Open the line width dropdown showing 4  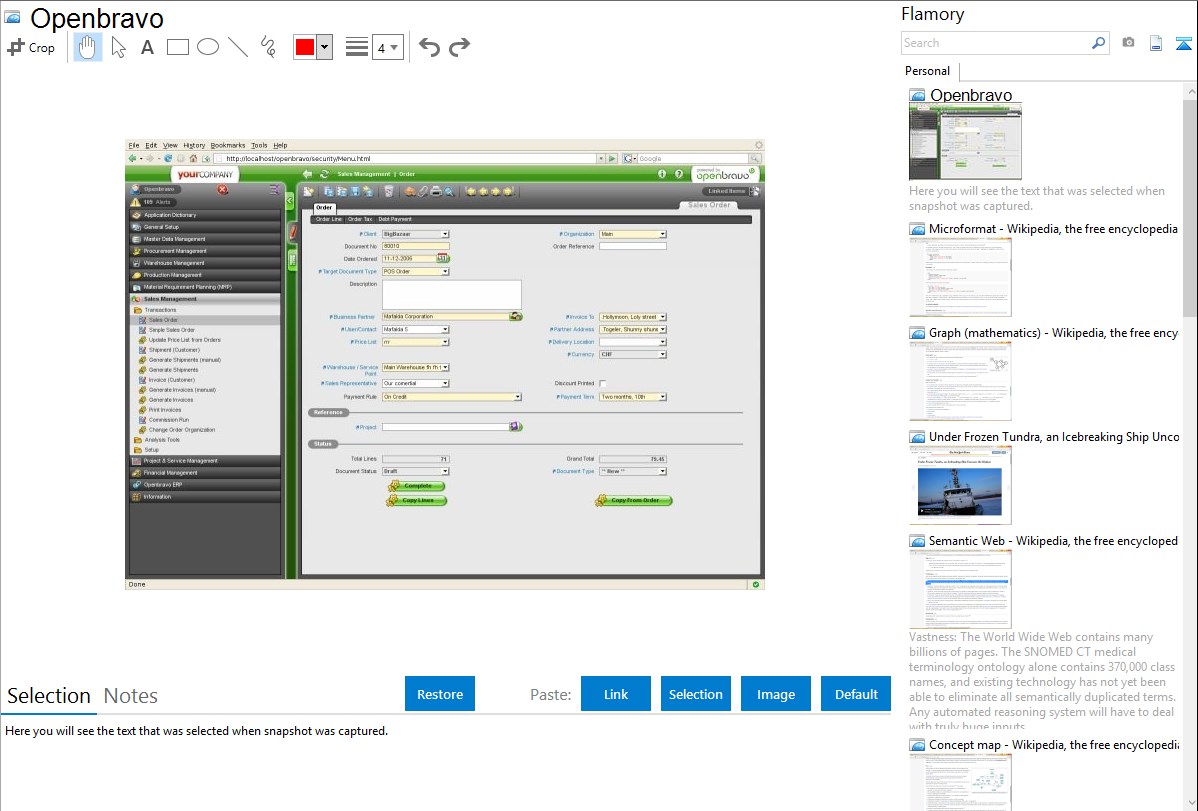pyautogui.click(x=387, y=47)
